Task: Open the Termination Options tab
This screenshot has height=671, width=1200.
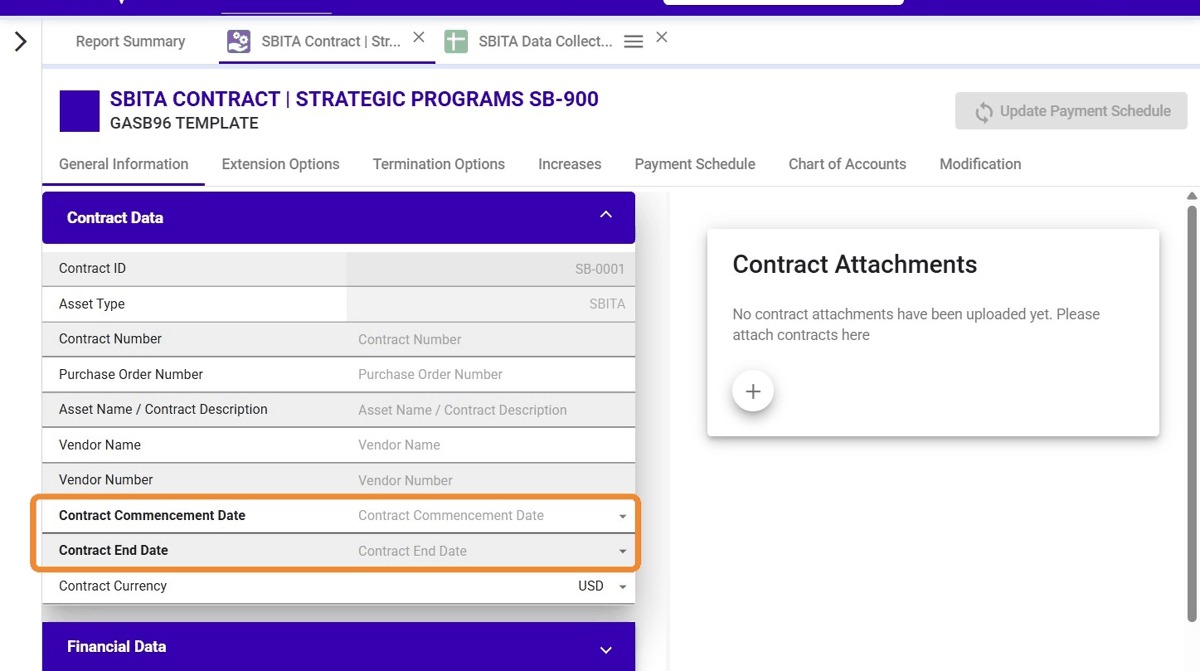Action: point(439,164)
